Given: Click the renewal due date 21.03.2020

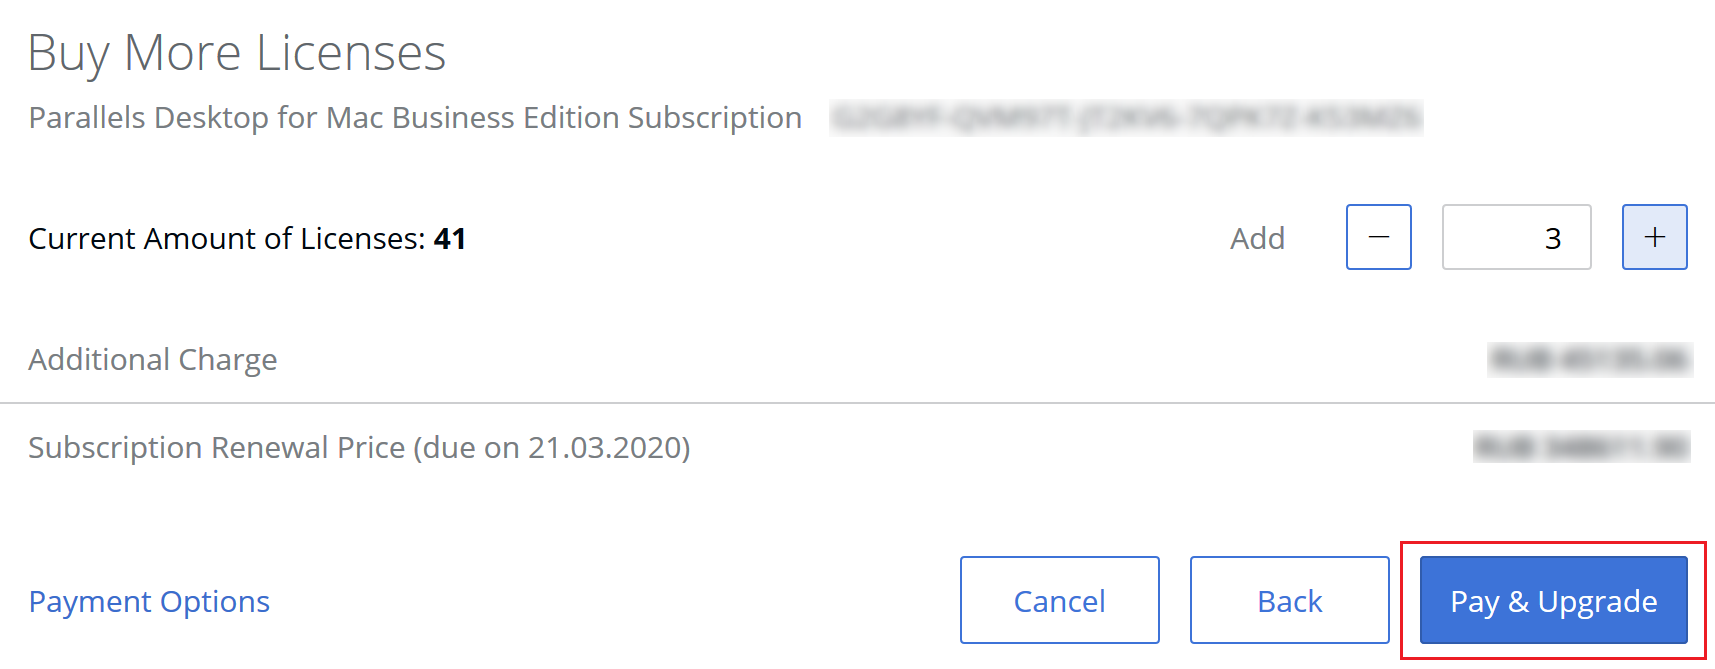Looking at the screenshot, I should 604,448.
